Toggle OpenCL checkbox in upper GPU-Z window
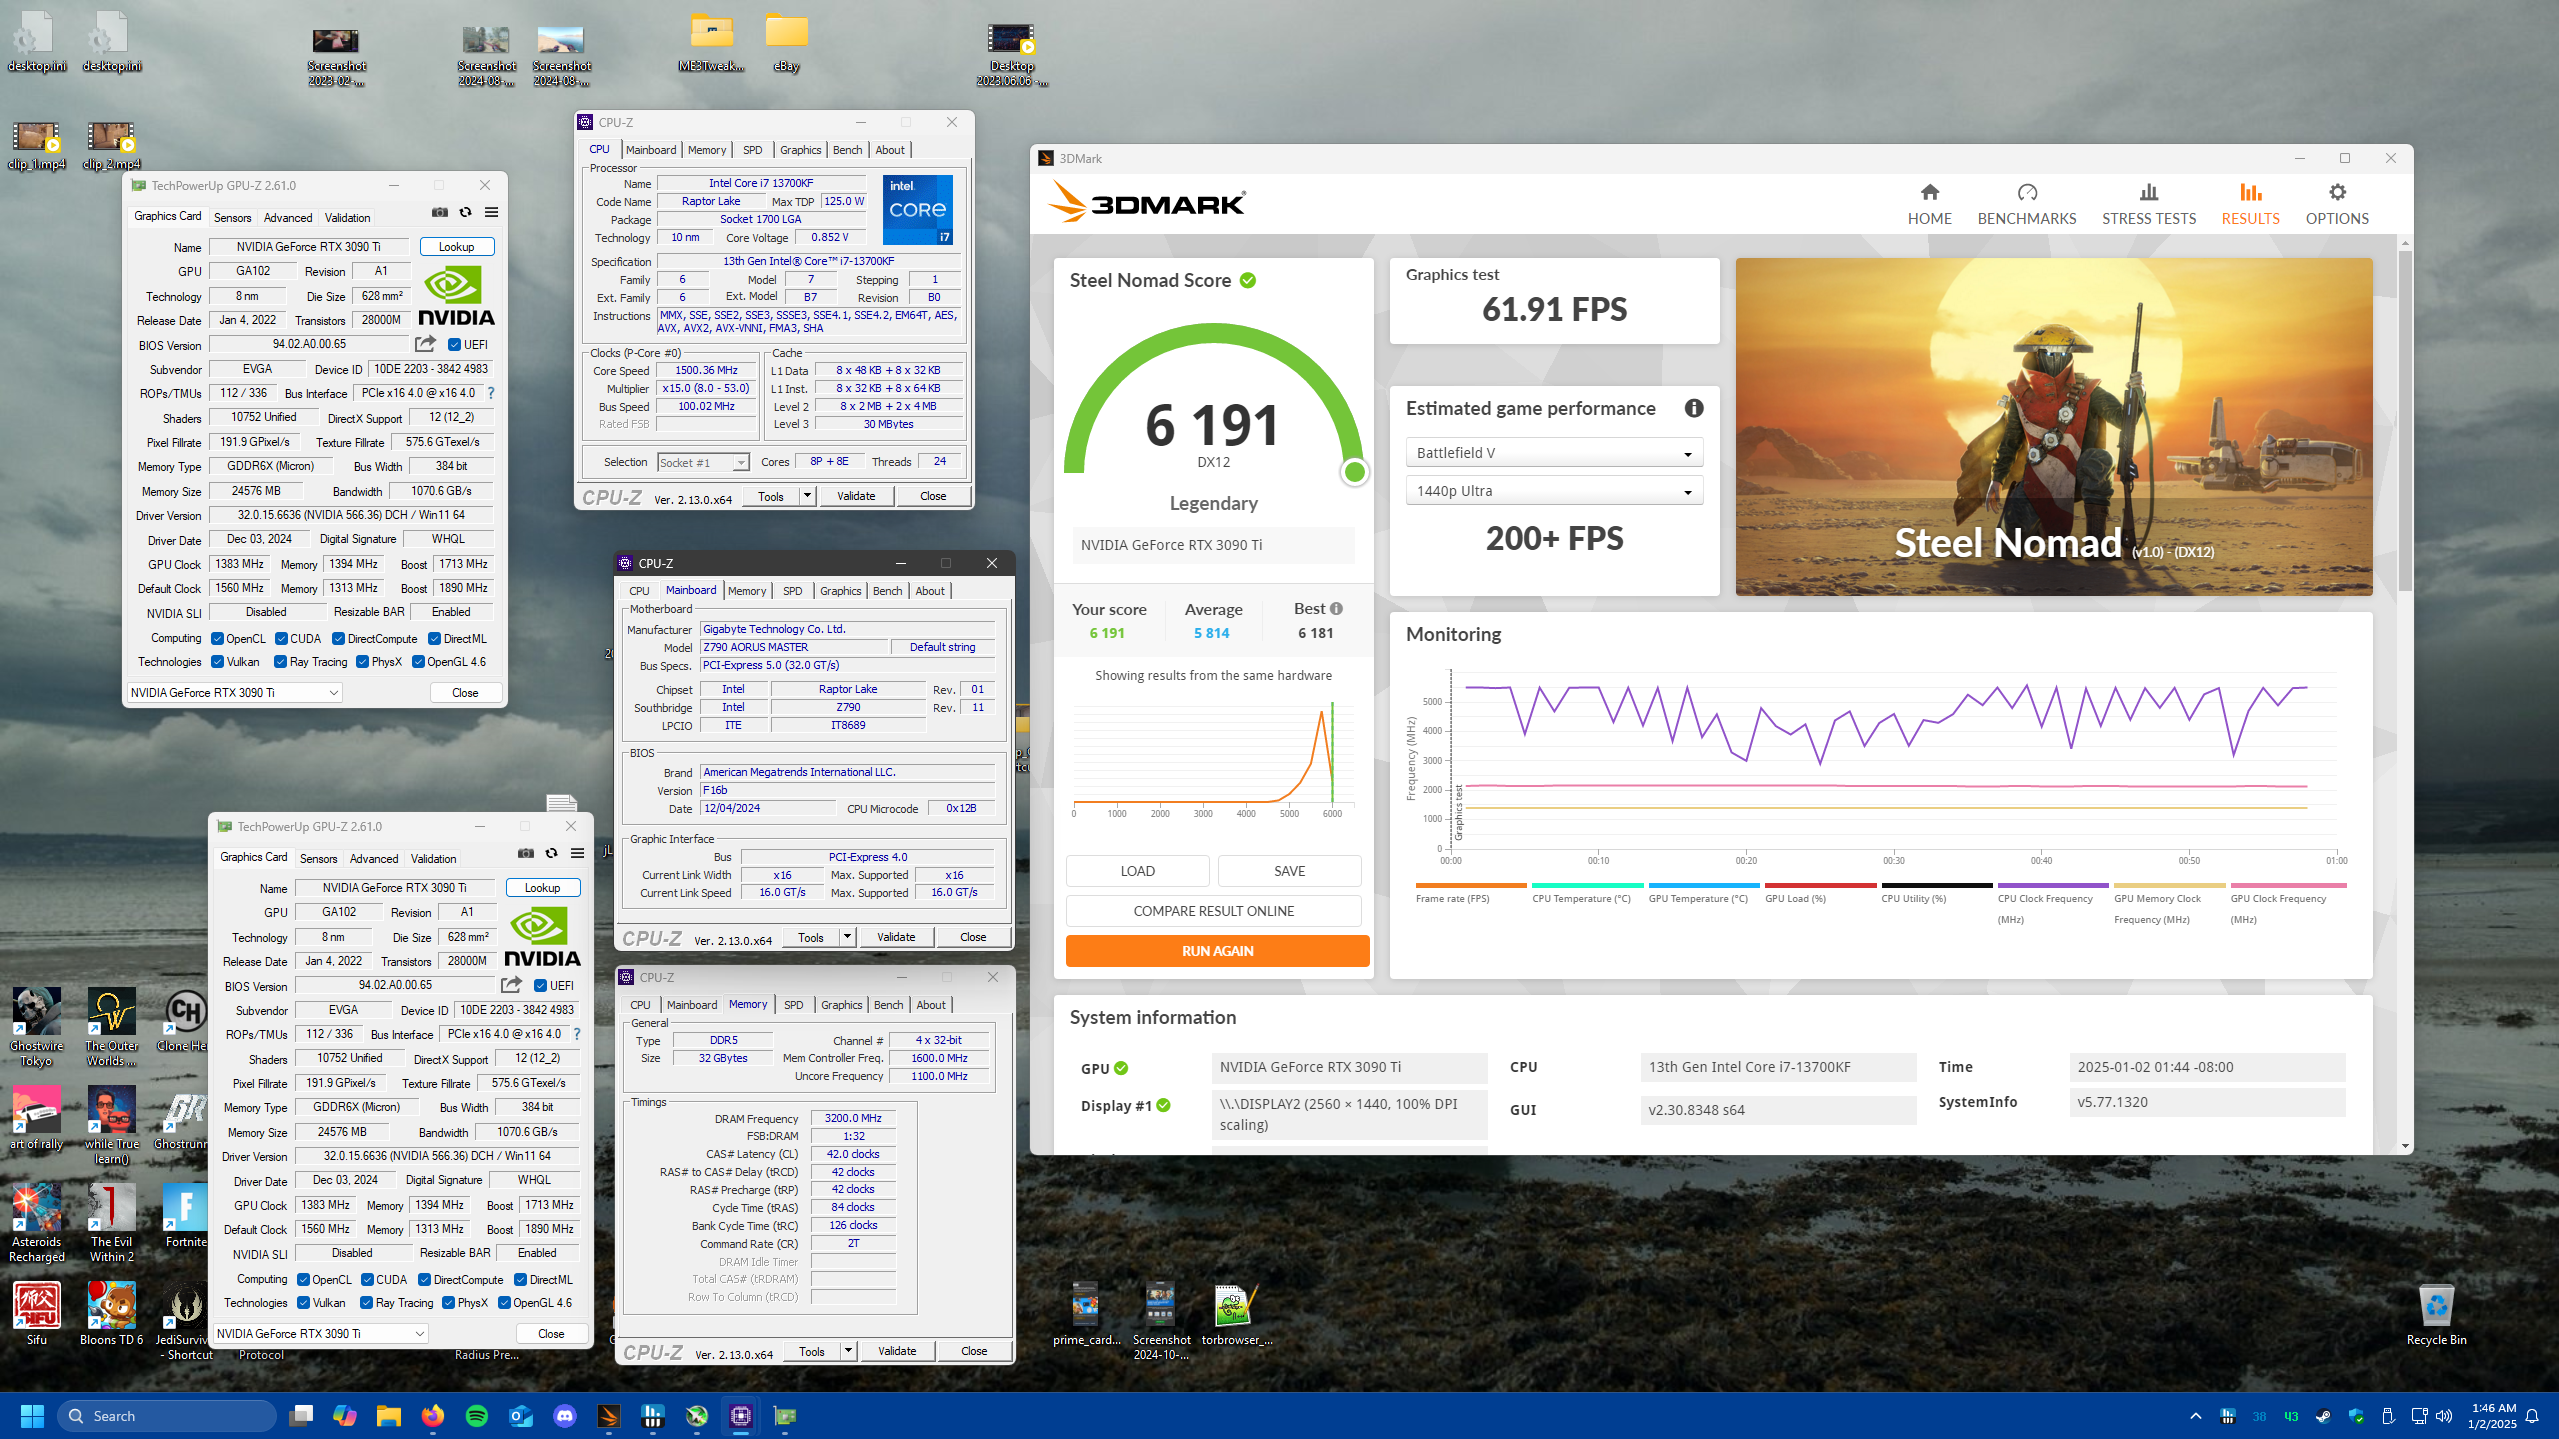This screenshot has width=2559, height=1439. click(x=217, y=639)
